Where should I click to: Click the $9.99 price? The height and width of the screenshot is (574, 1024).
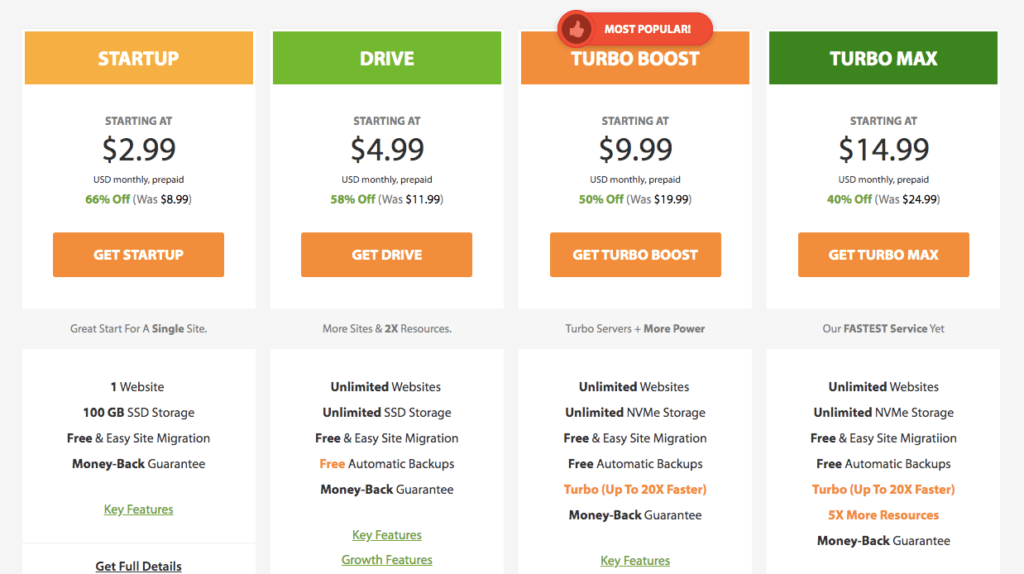[635, 150]
